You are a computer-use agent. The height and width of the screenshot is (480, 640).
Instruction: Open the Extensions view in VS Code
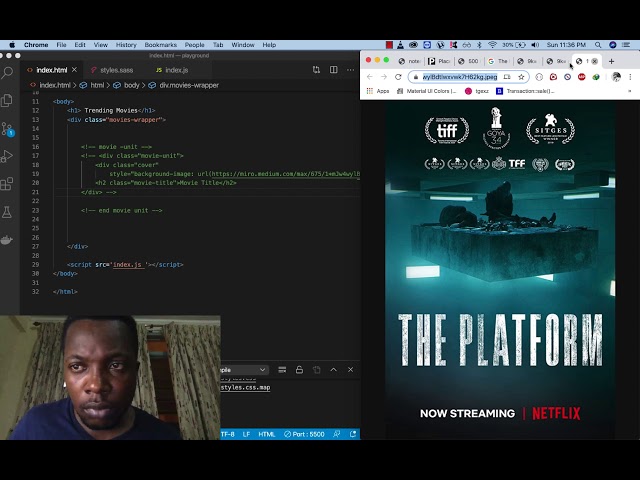coord(7,184)
